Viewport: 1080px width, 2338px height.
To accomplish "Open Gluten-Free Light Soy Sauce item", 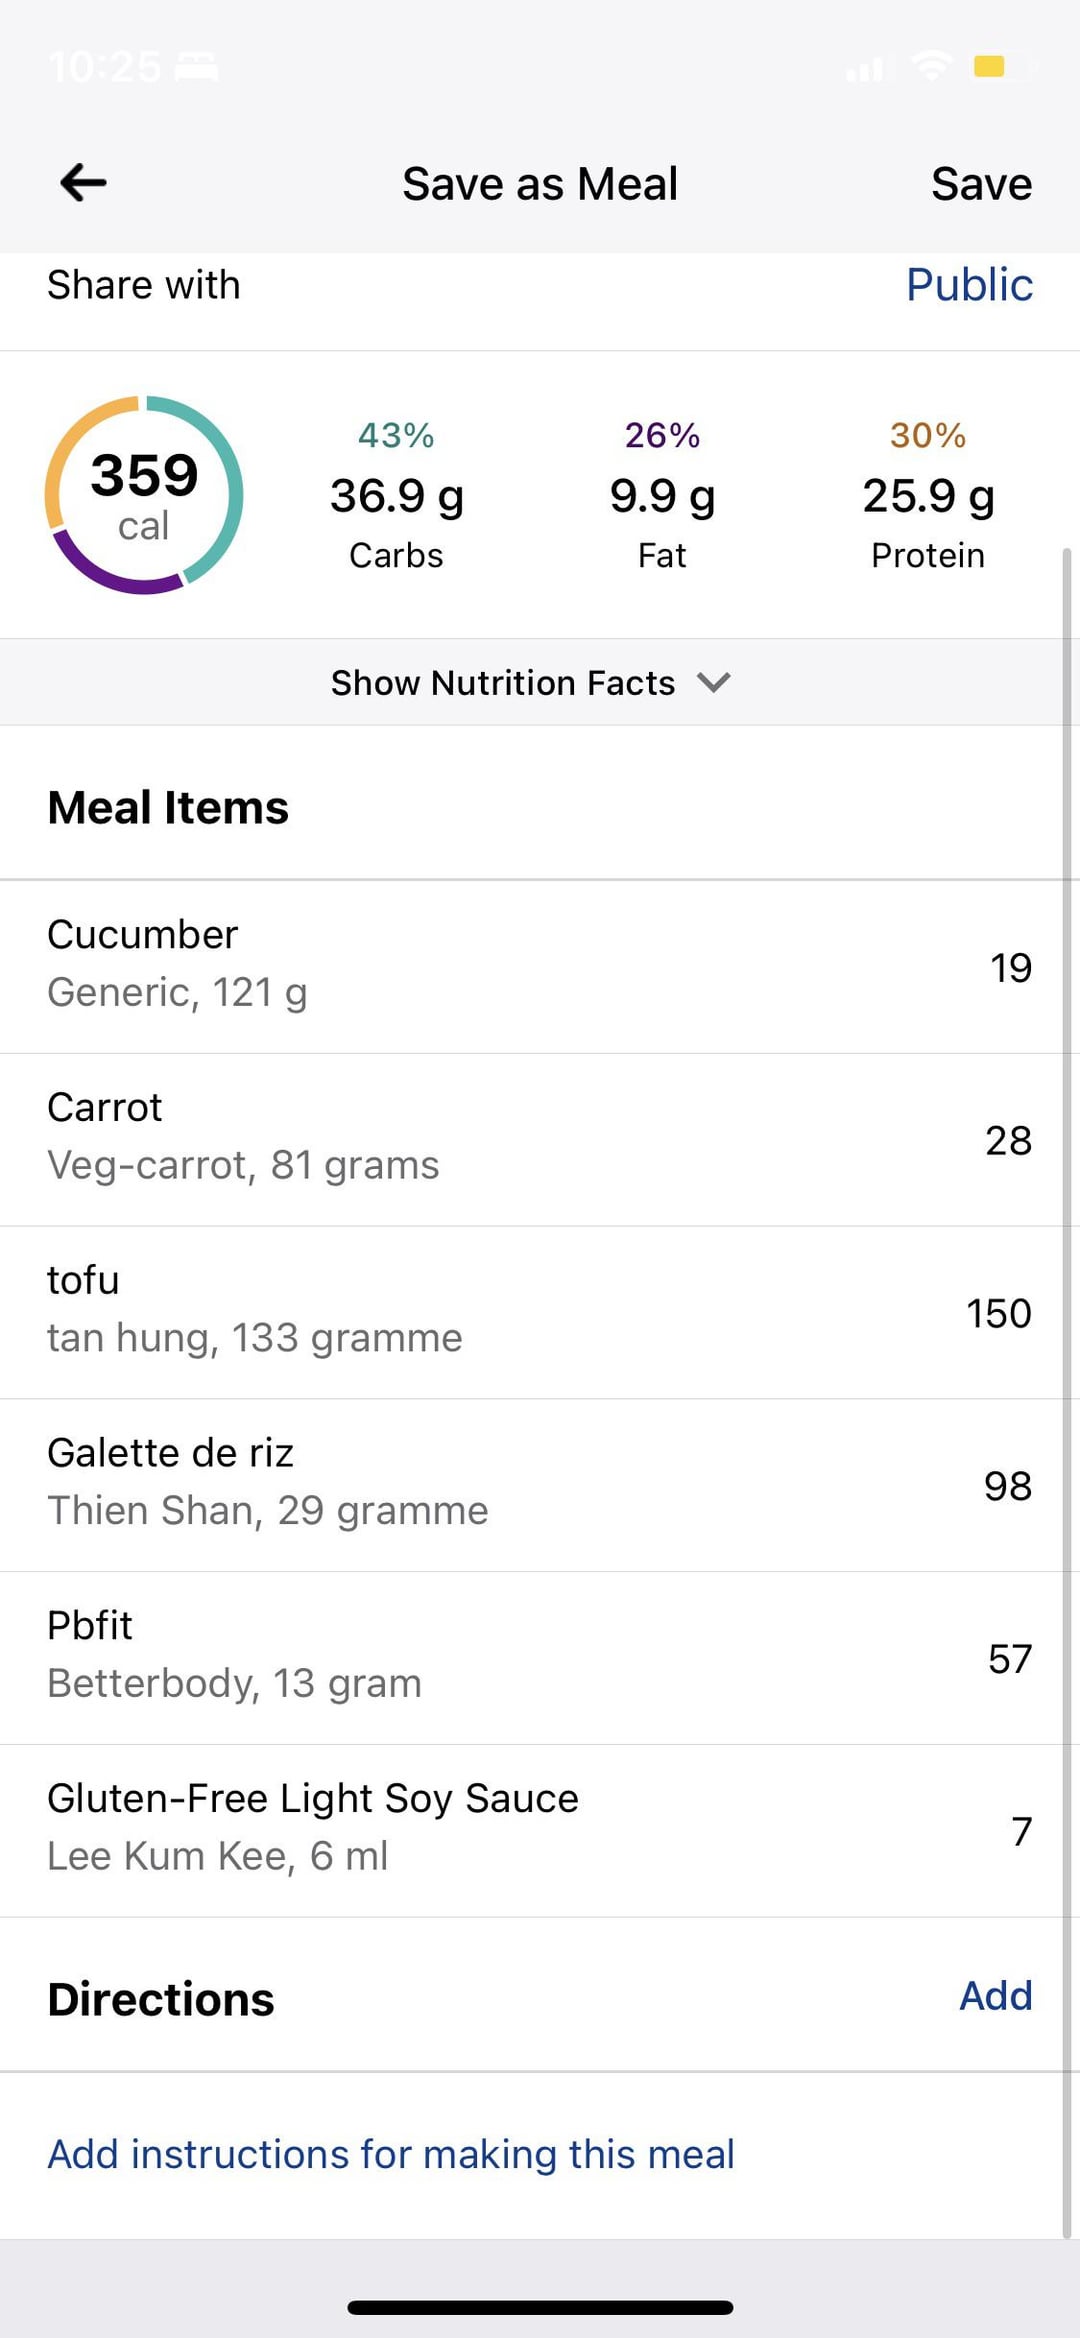I will pyautogui.click(x=540, y=1829).
